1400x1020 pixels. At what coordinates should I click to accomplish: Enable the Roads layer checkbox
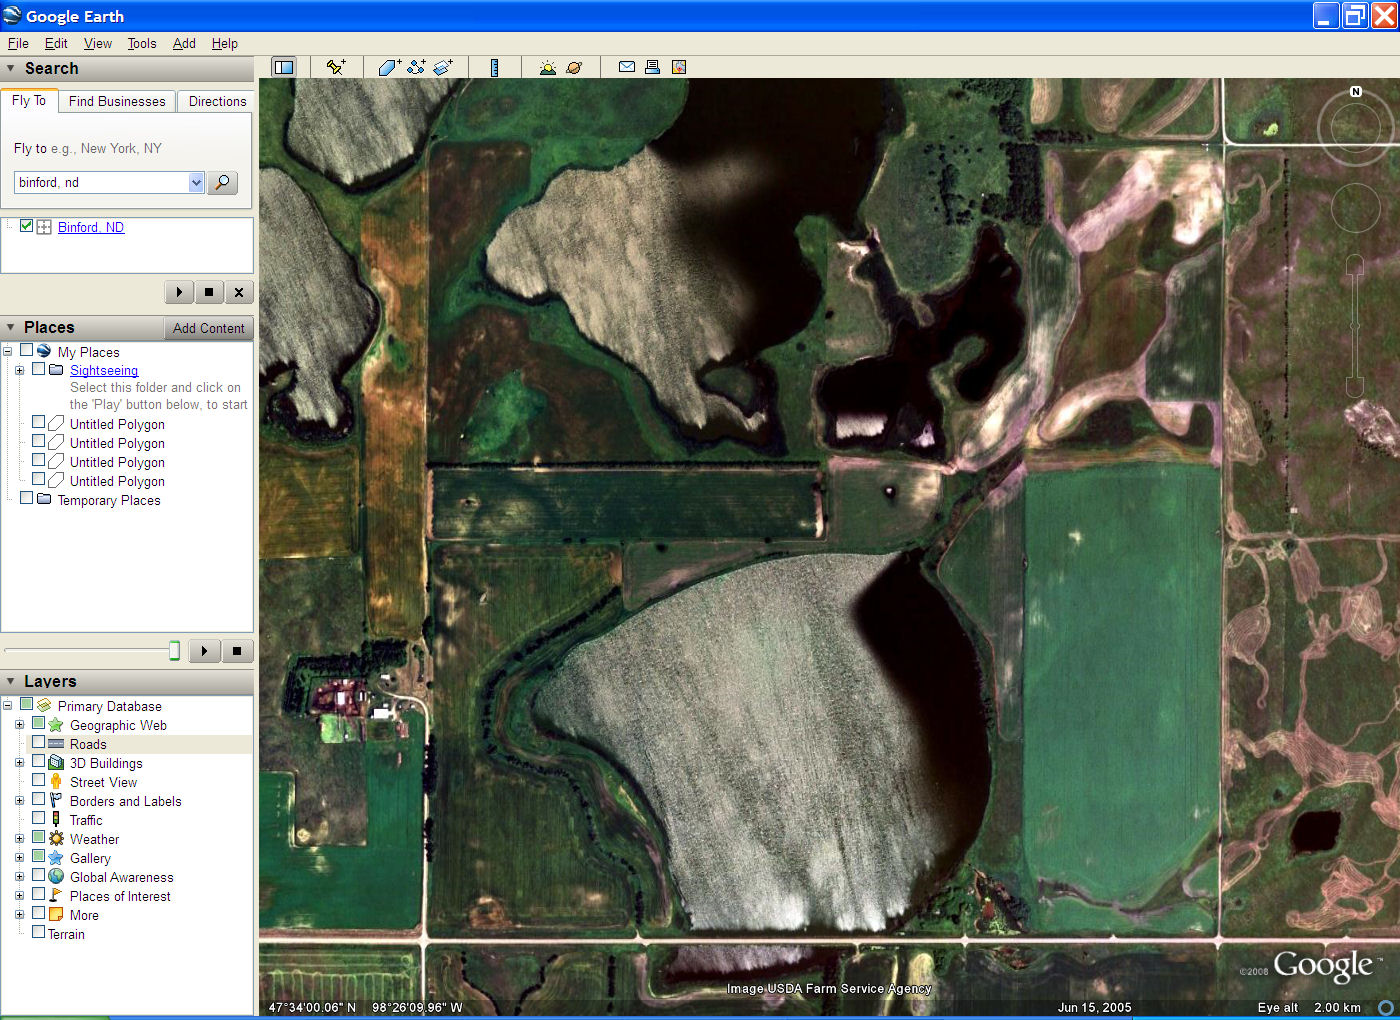pos(38,743)
